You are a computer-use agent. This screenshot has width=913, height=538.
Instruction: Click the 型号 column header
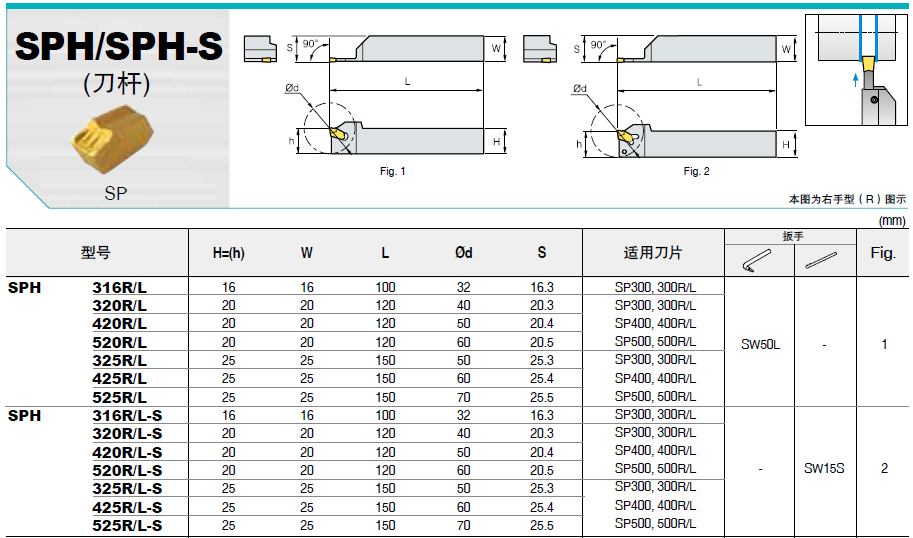(96, 253)
